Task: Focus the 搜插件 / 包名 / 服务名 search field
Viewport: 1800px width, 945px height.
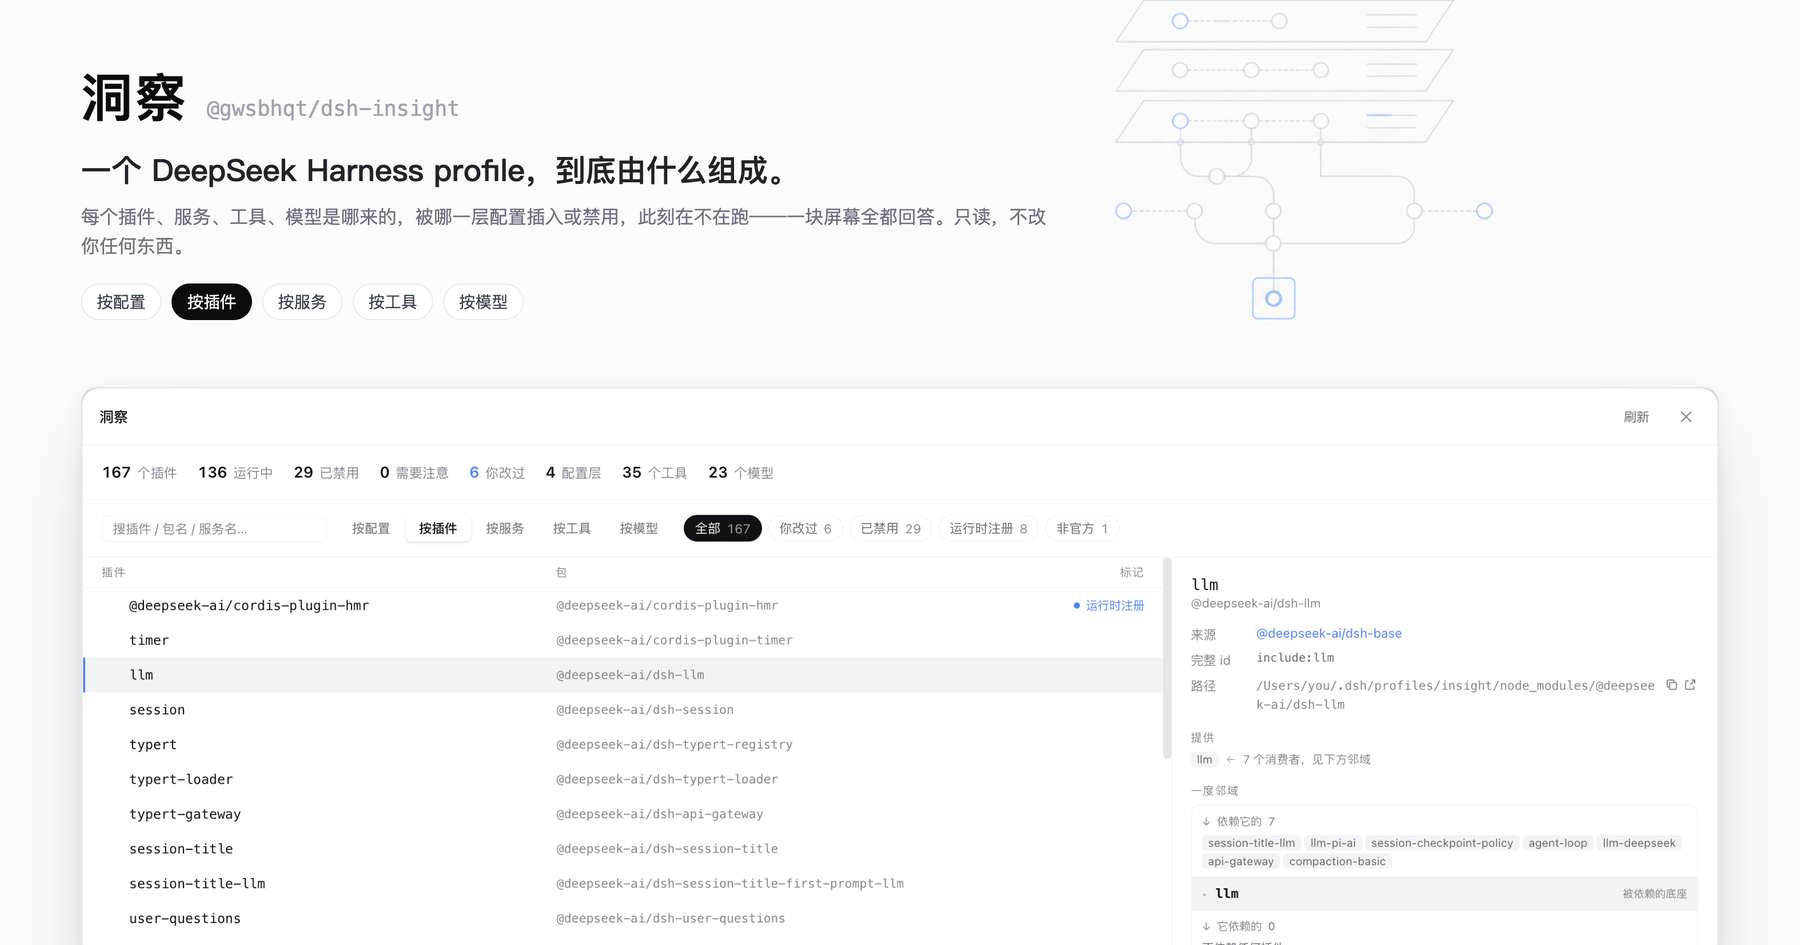Action: tap(214, 528)
